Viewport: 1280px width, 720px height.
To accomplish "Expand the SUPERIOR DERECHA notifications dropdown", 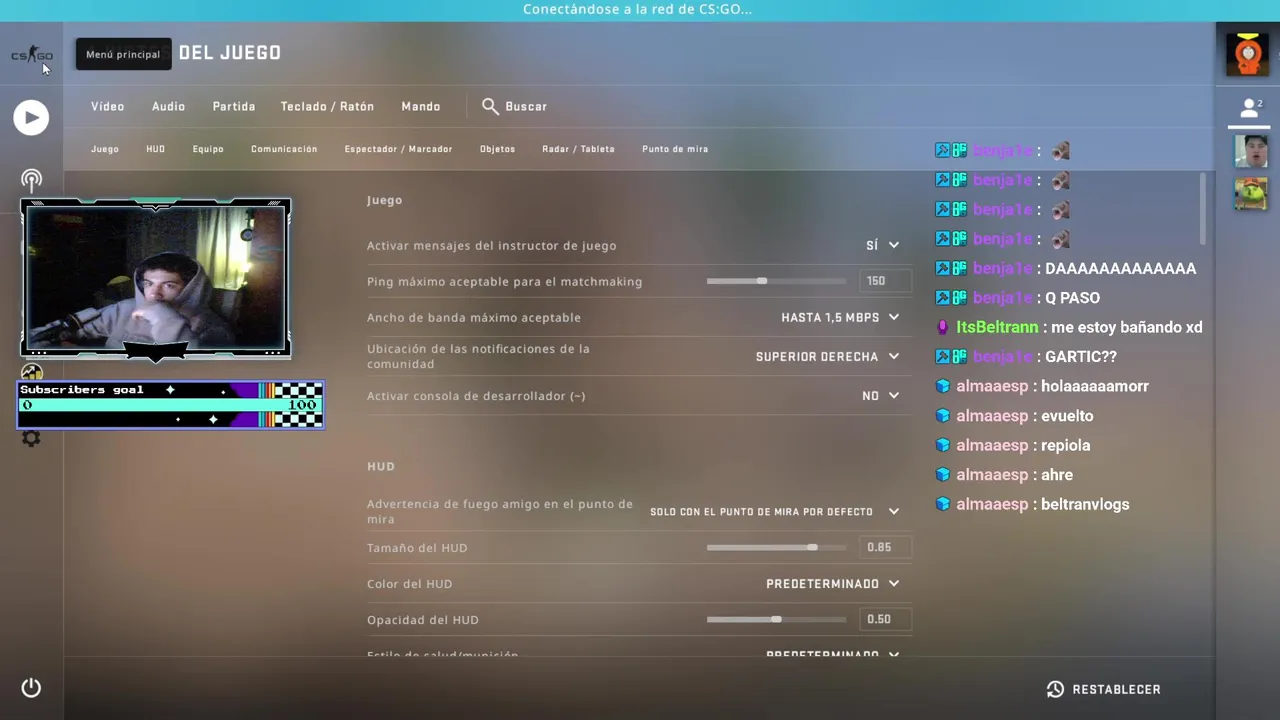I will point(827,356).
